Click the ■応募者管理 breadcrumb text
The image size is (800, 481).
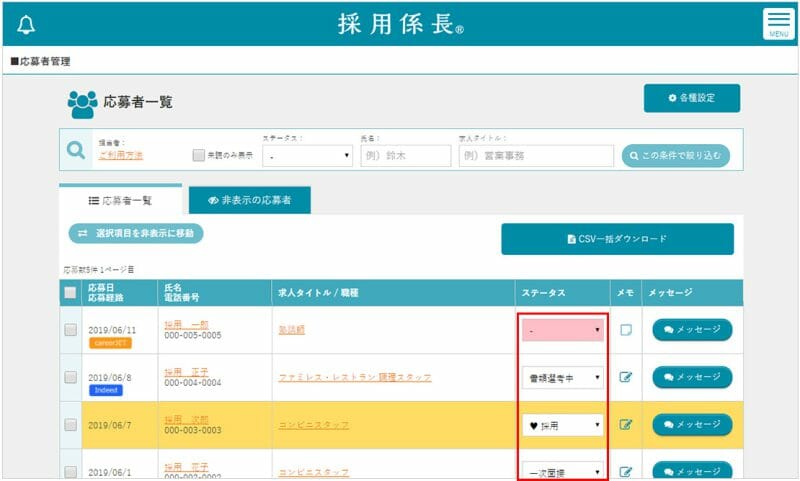click(40, 61)
